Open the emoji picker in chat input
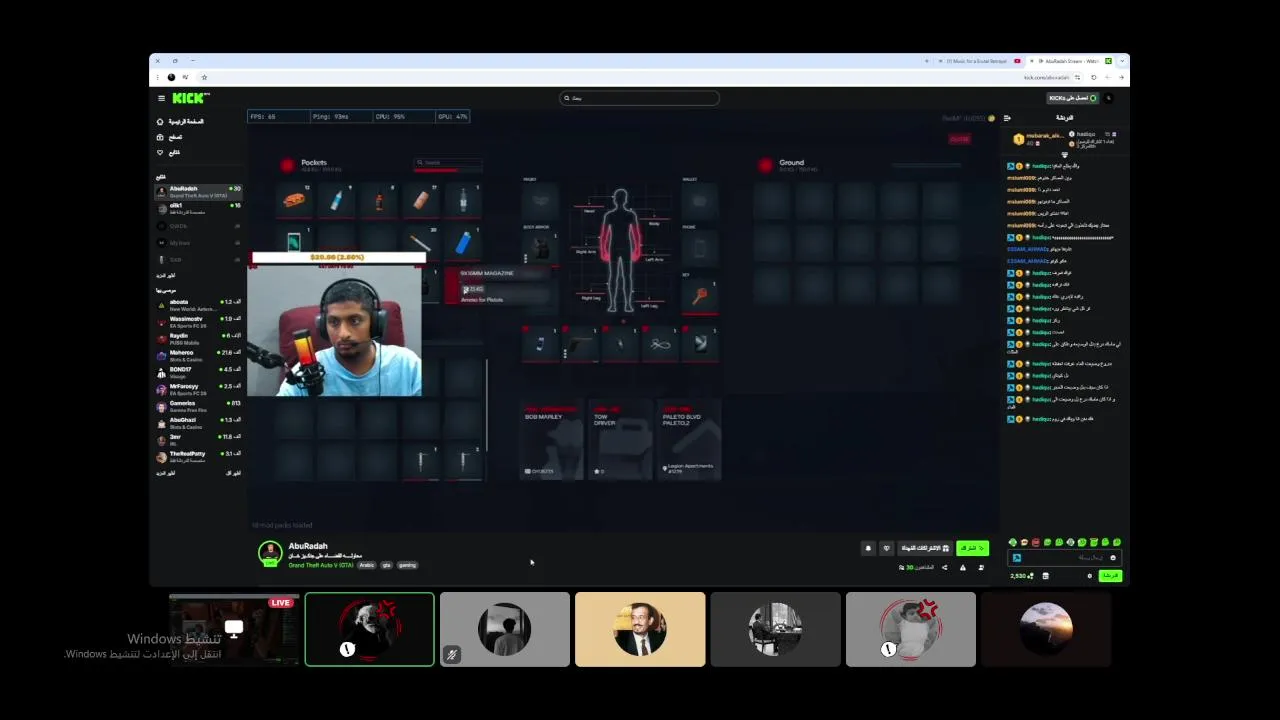Viewport: 1280px width, 720px height. [x=1113, y=558]
